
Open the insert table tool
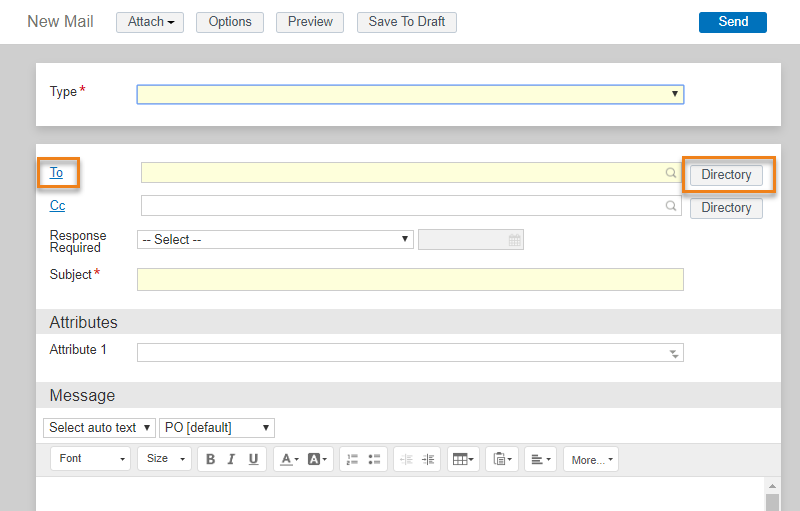[x=463, y=459]
